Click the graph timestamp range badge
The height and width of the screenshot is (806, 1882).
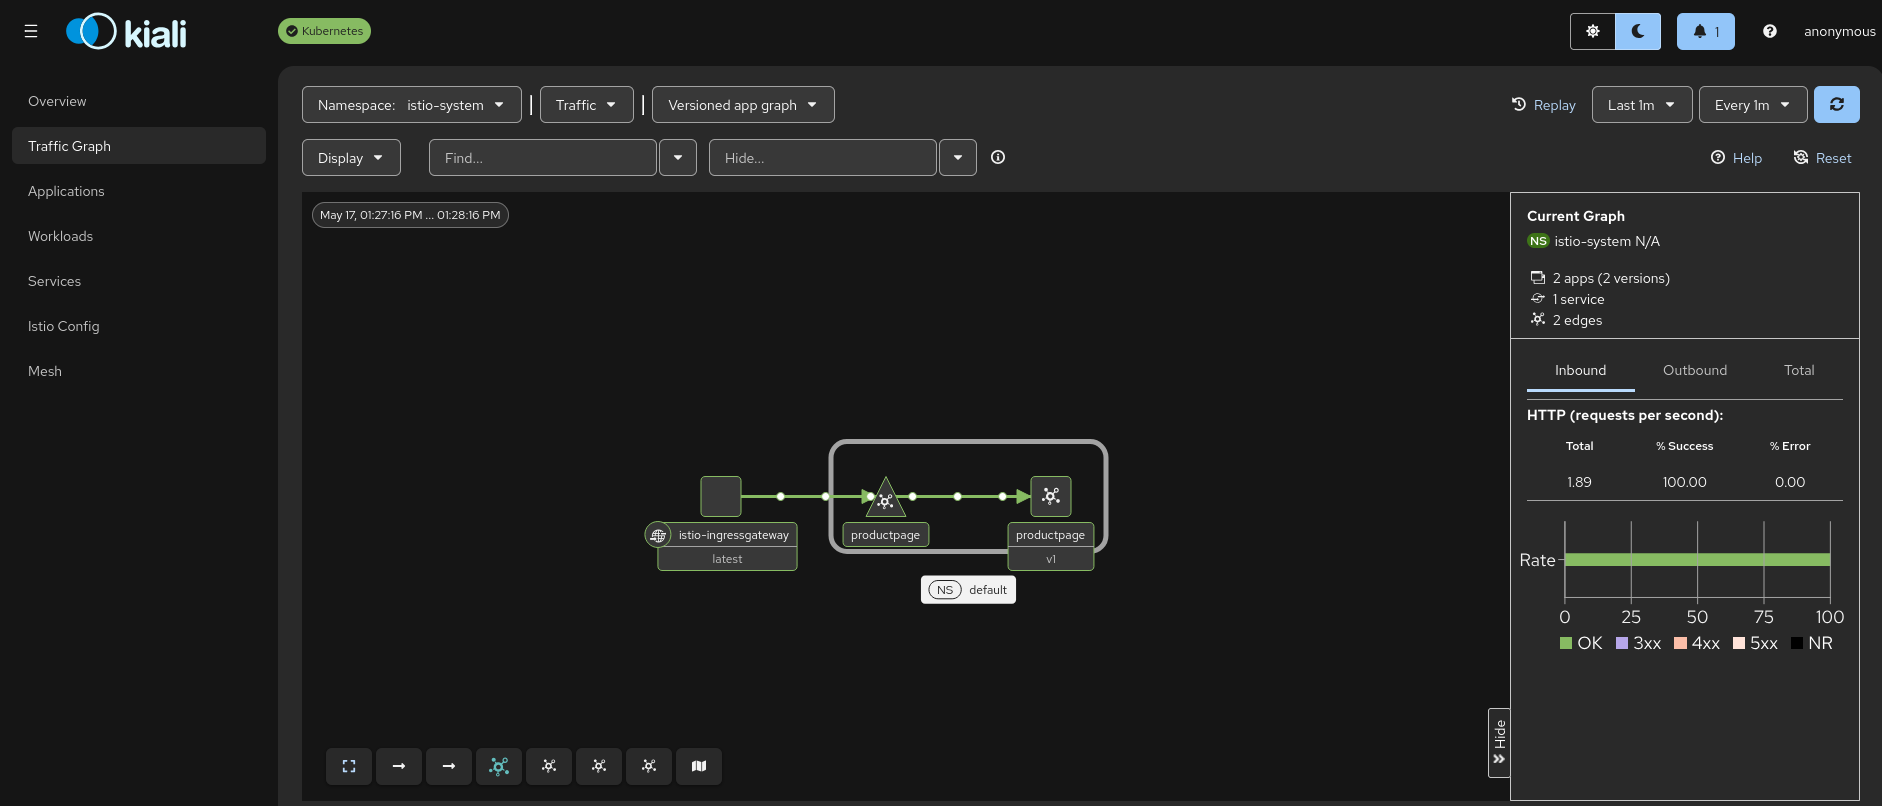click(x=410, y=215)
